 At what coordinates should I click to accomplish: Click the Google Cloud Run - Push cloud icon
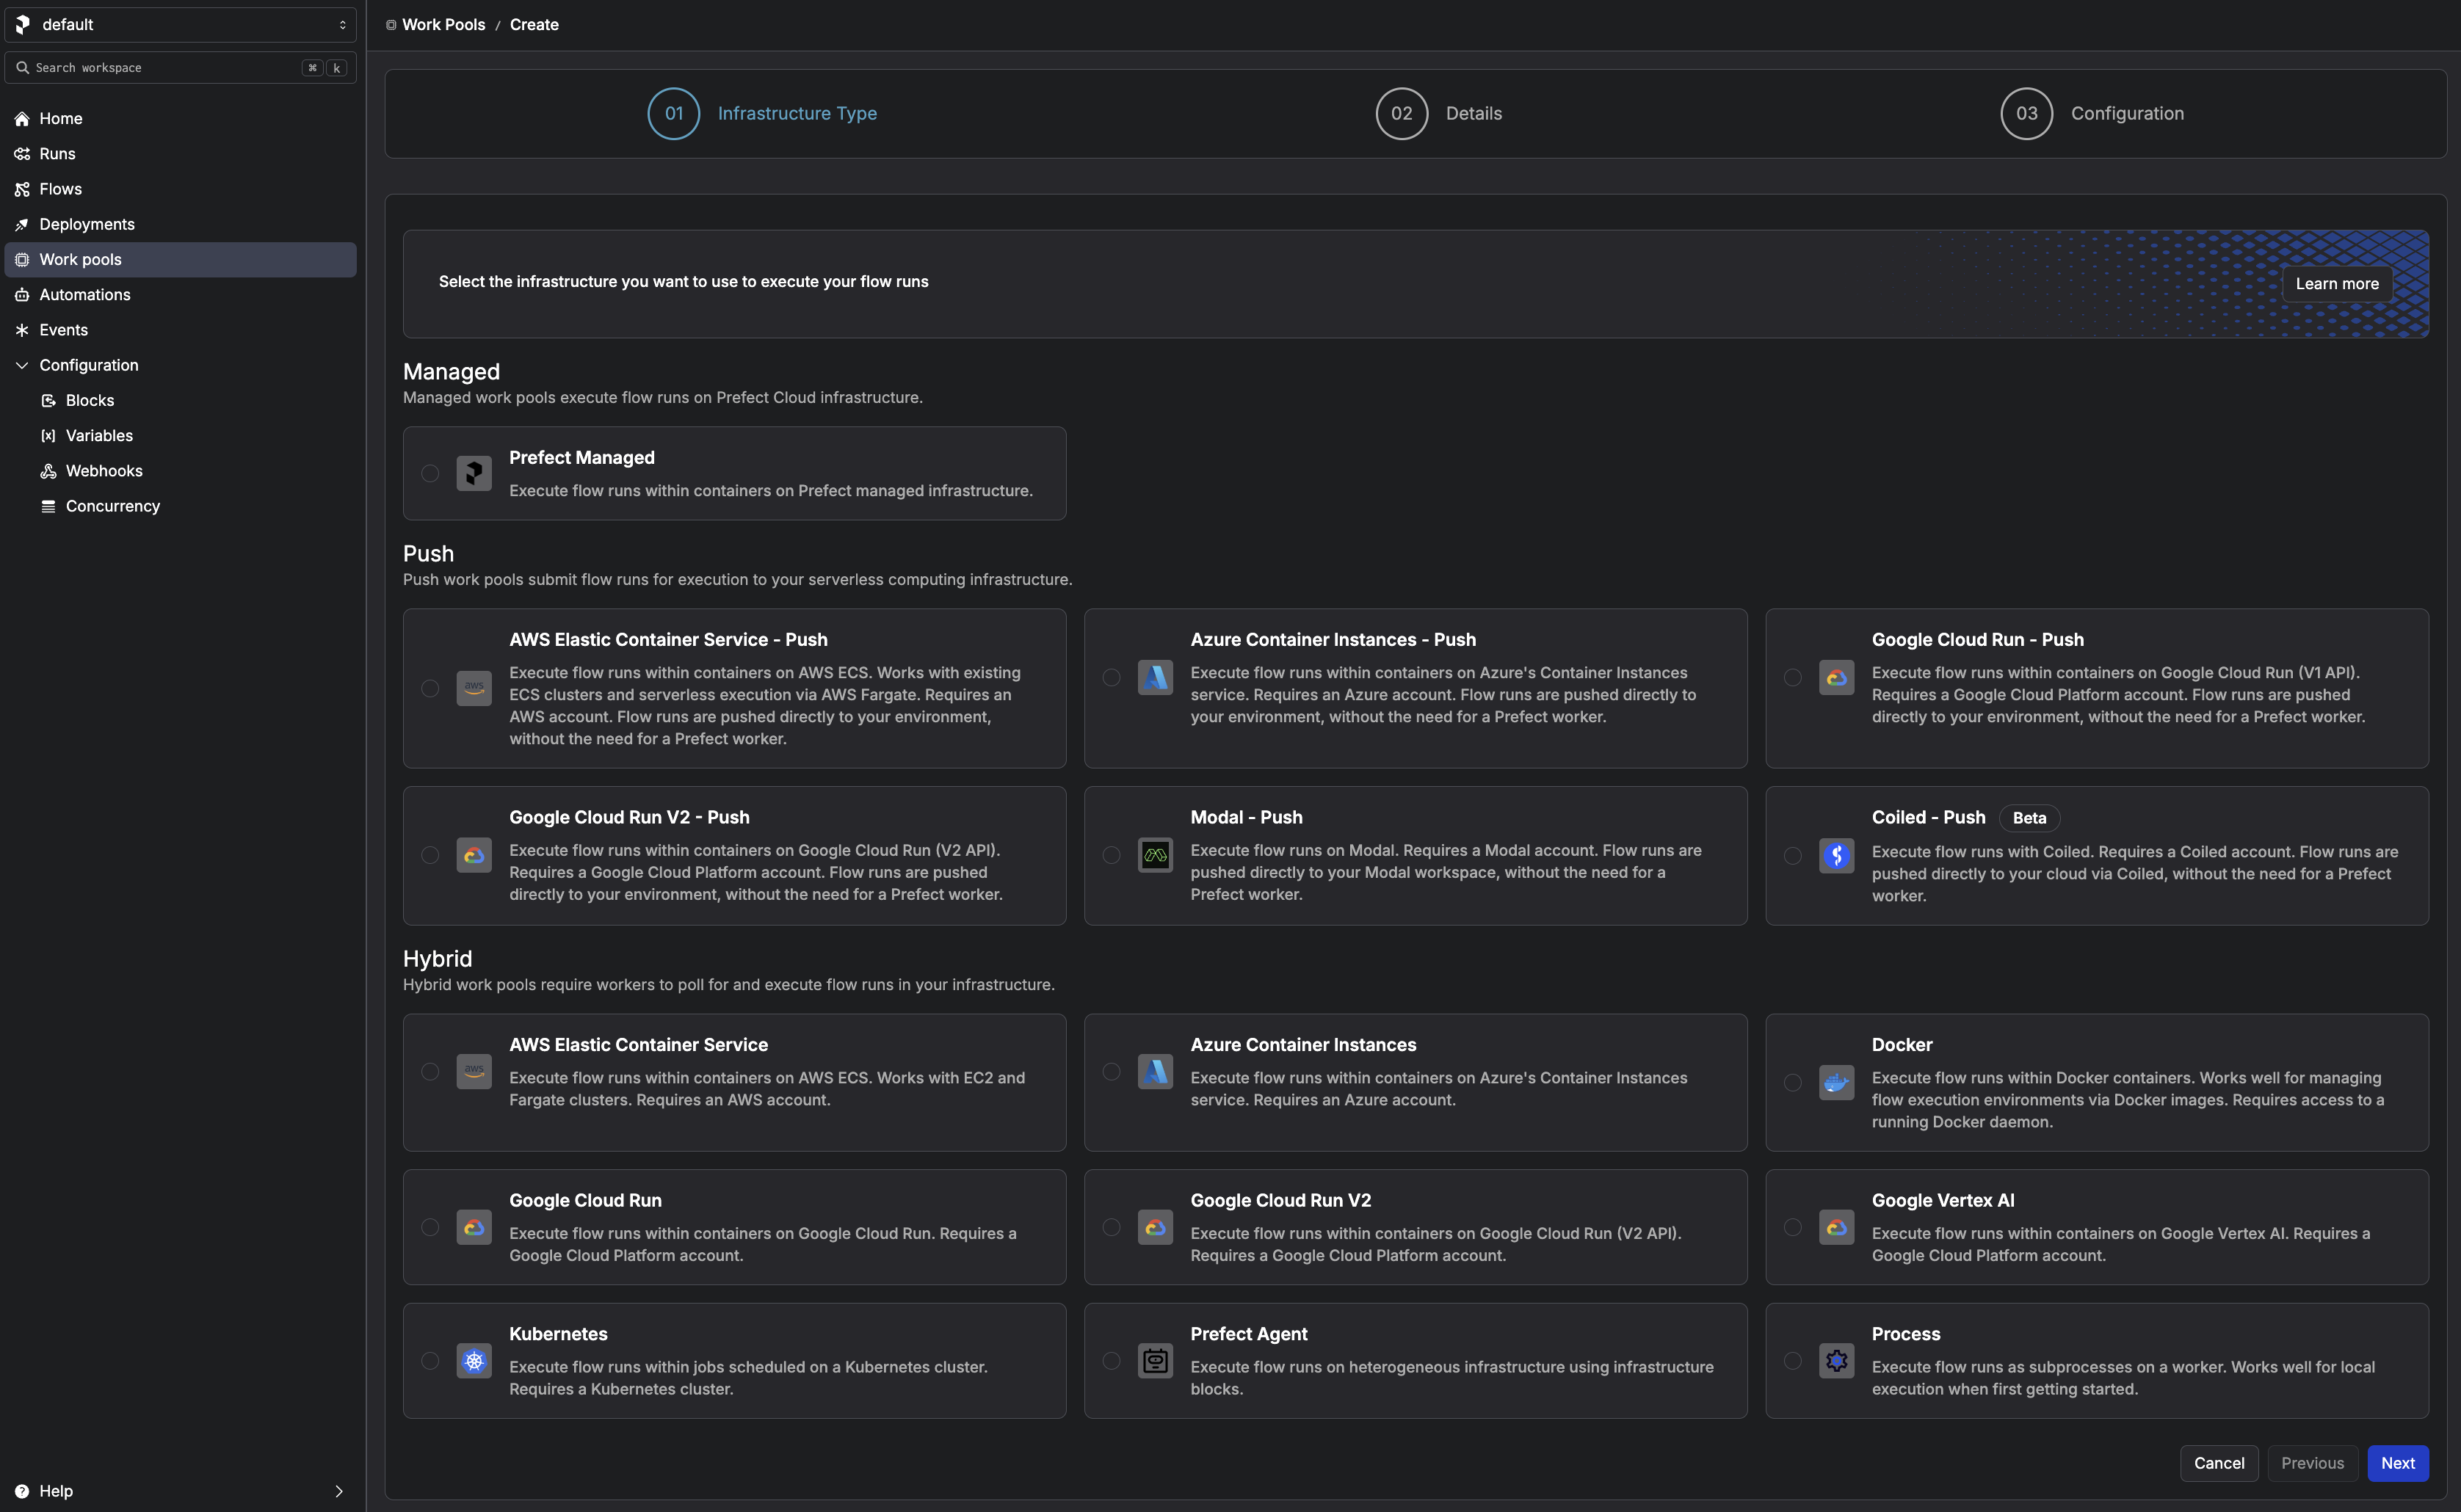coord(1836,677)
